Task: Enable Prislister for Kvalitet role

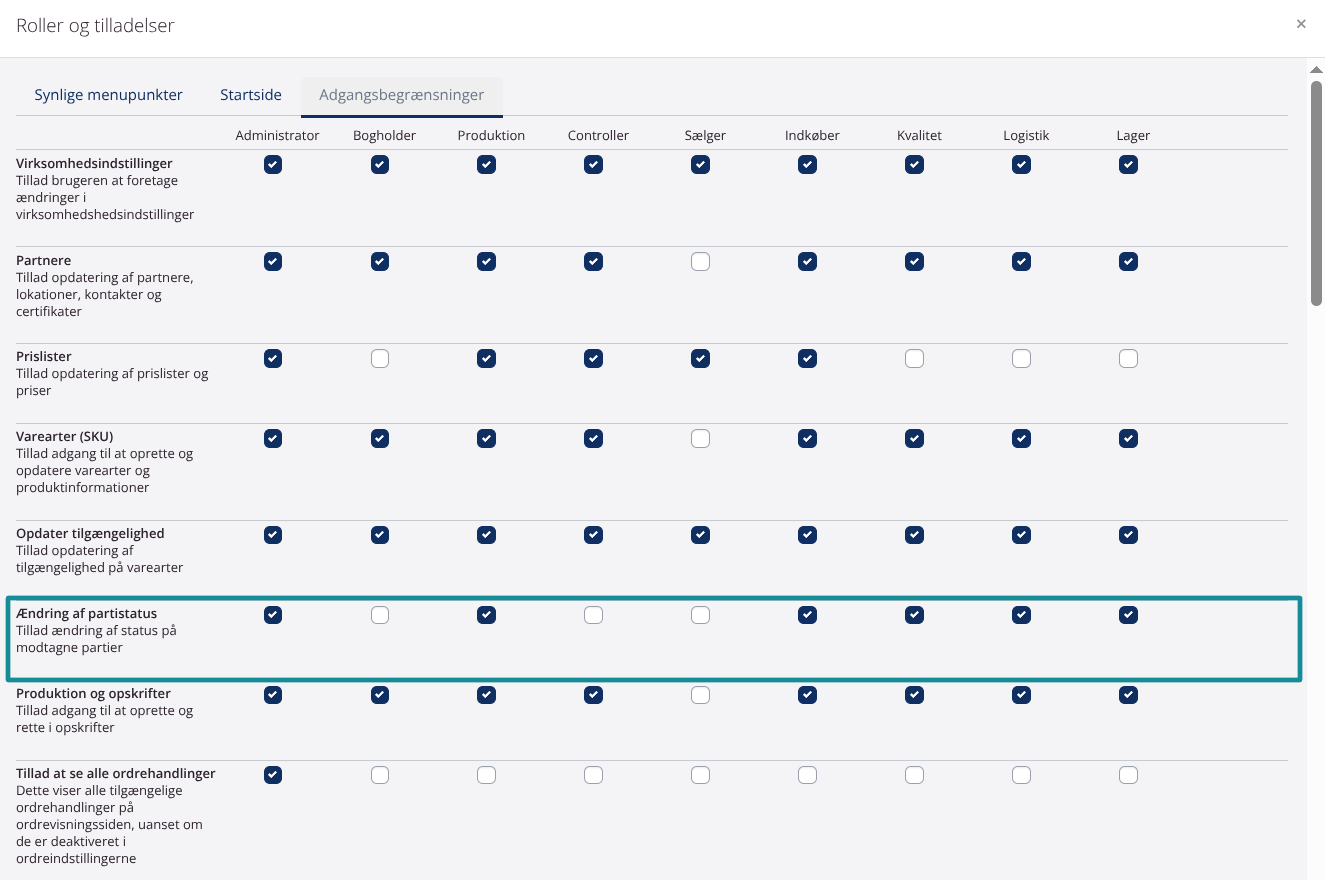Action: tap(914, 358)
